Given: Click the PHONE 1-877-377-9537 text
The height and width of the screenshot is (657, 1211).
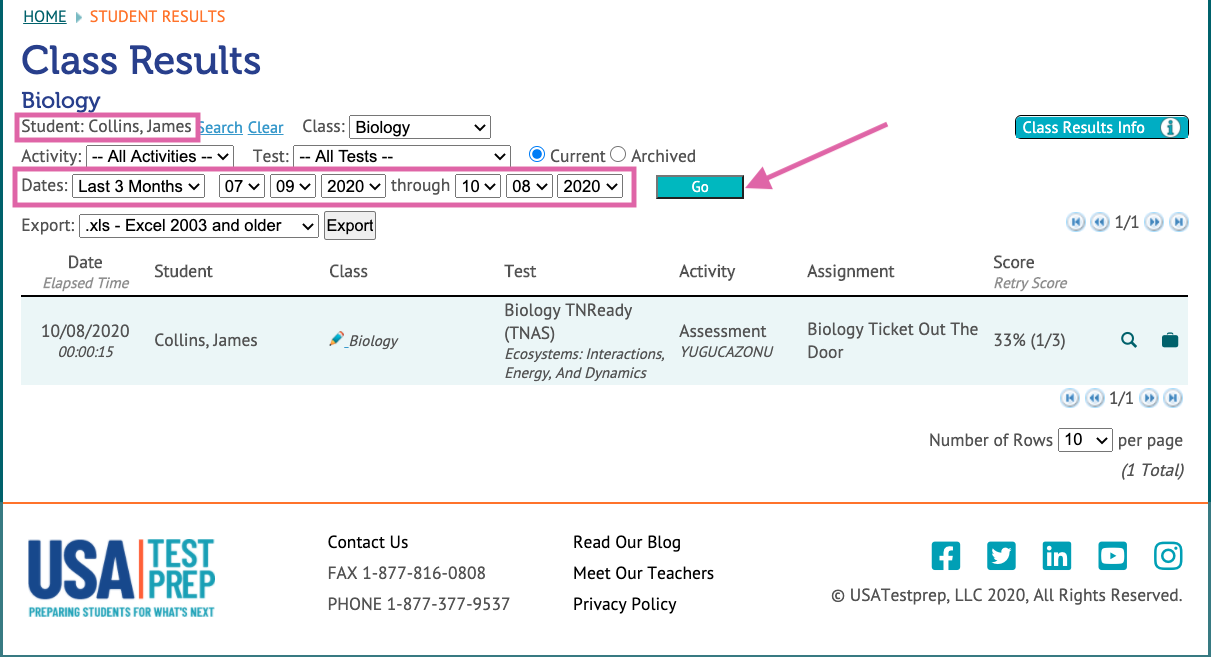Looking at the screenshot, I should (419, 604).
